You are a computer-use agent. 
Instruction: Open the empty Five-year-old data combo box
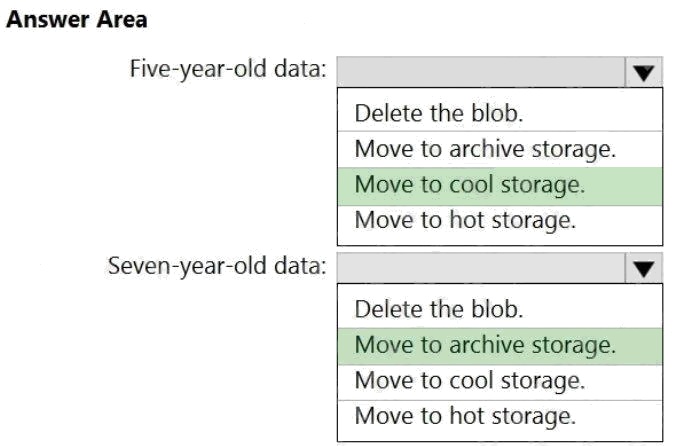click(481, 72)
